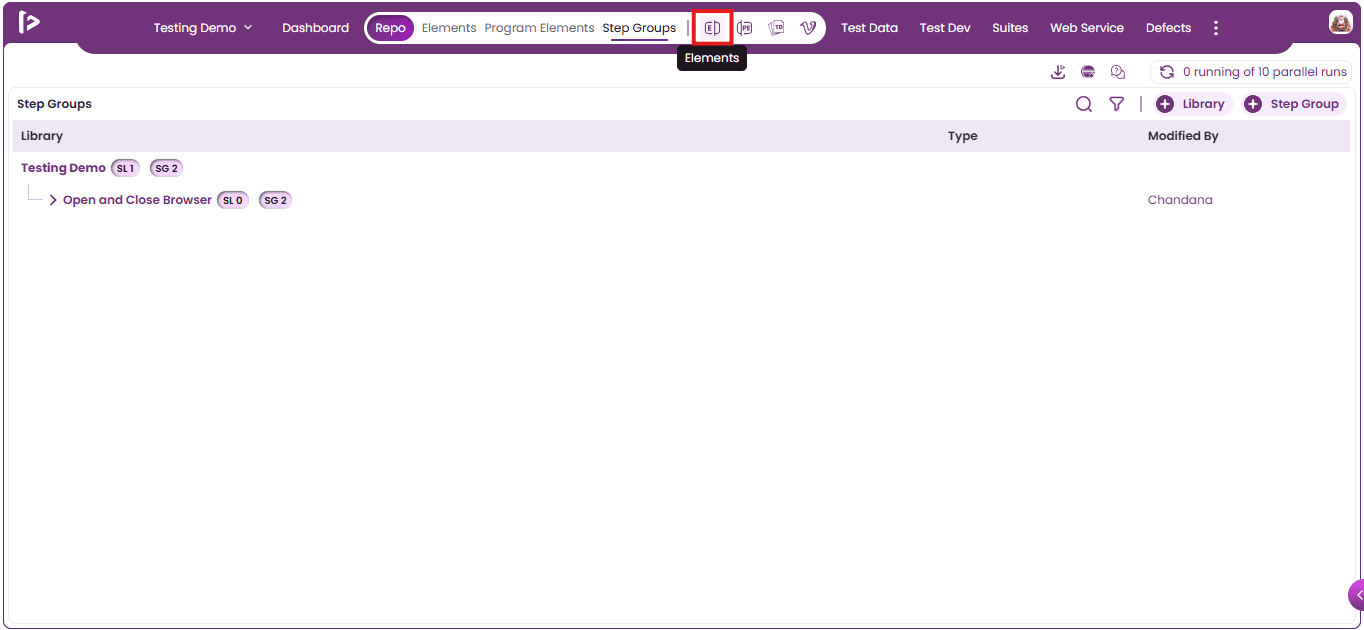Switch to the Elements text tab
Image resolution: width=1364 pixels, height=630 pixels.
click(x=449, y=28)
